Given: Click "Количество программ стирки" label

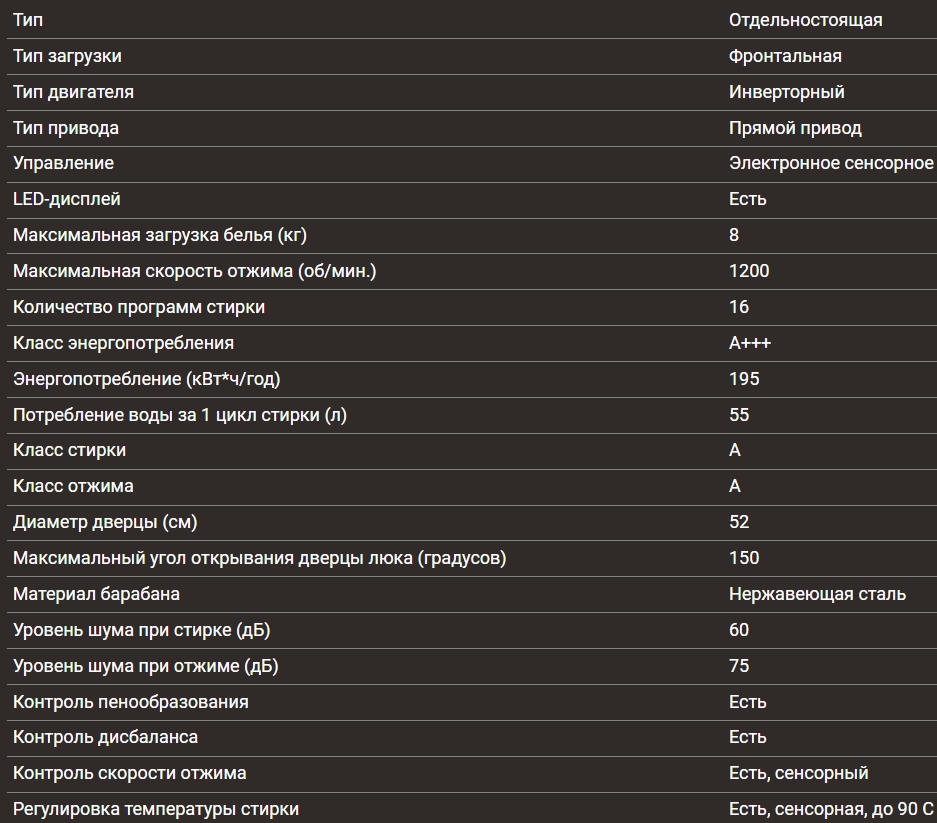Looking at the screenshot, I should tap(139, 307).
